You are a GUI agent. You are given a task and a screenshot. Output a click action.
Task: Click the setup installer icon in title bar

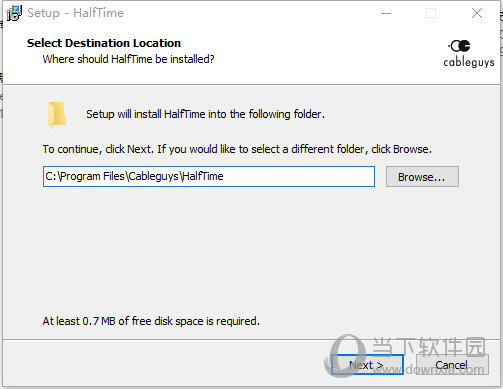click(x=14, y=13)
